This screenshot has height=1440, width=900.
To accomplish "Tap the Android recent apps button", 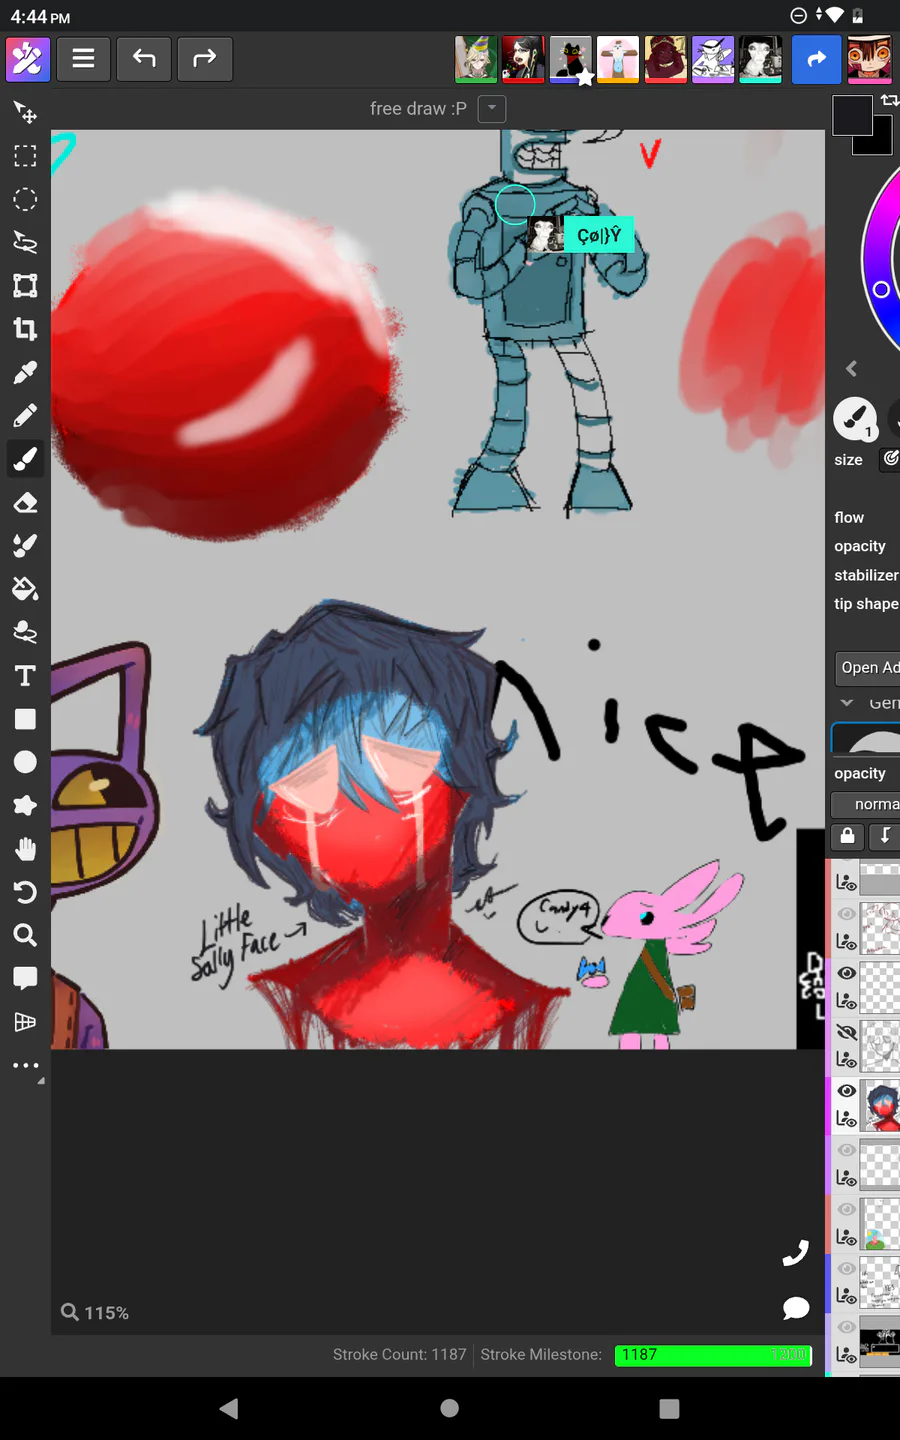I will tap(670, 1408).
